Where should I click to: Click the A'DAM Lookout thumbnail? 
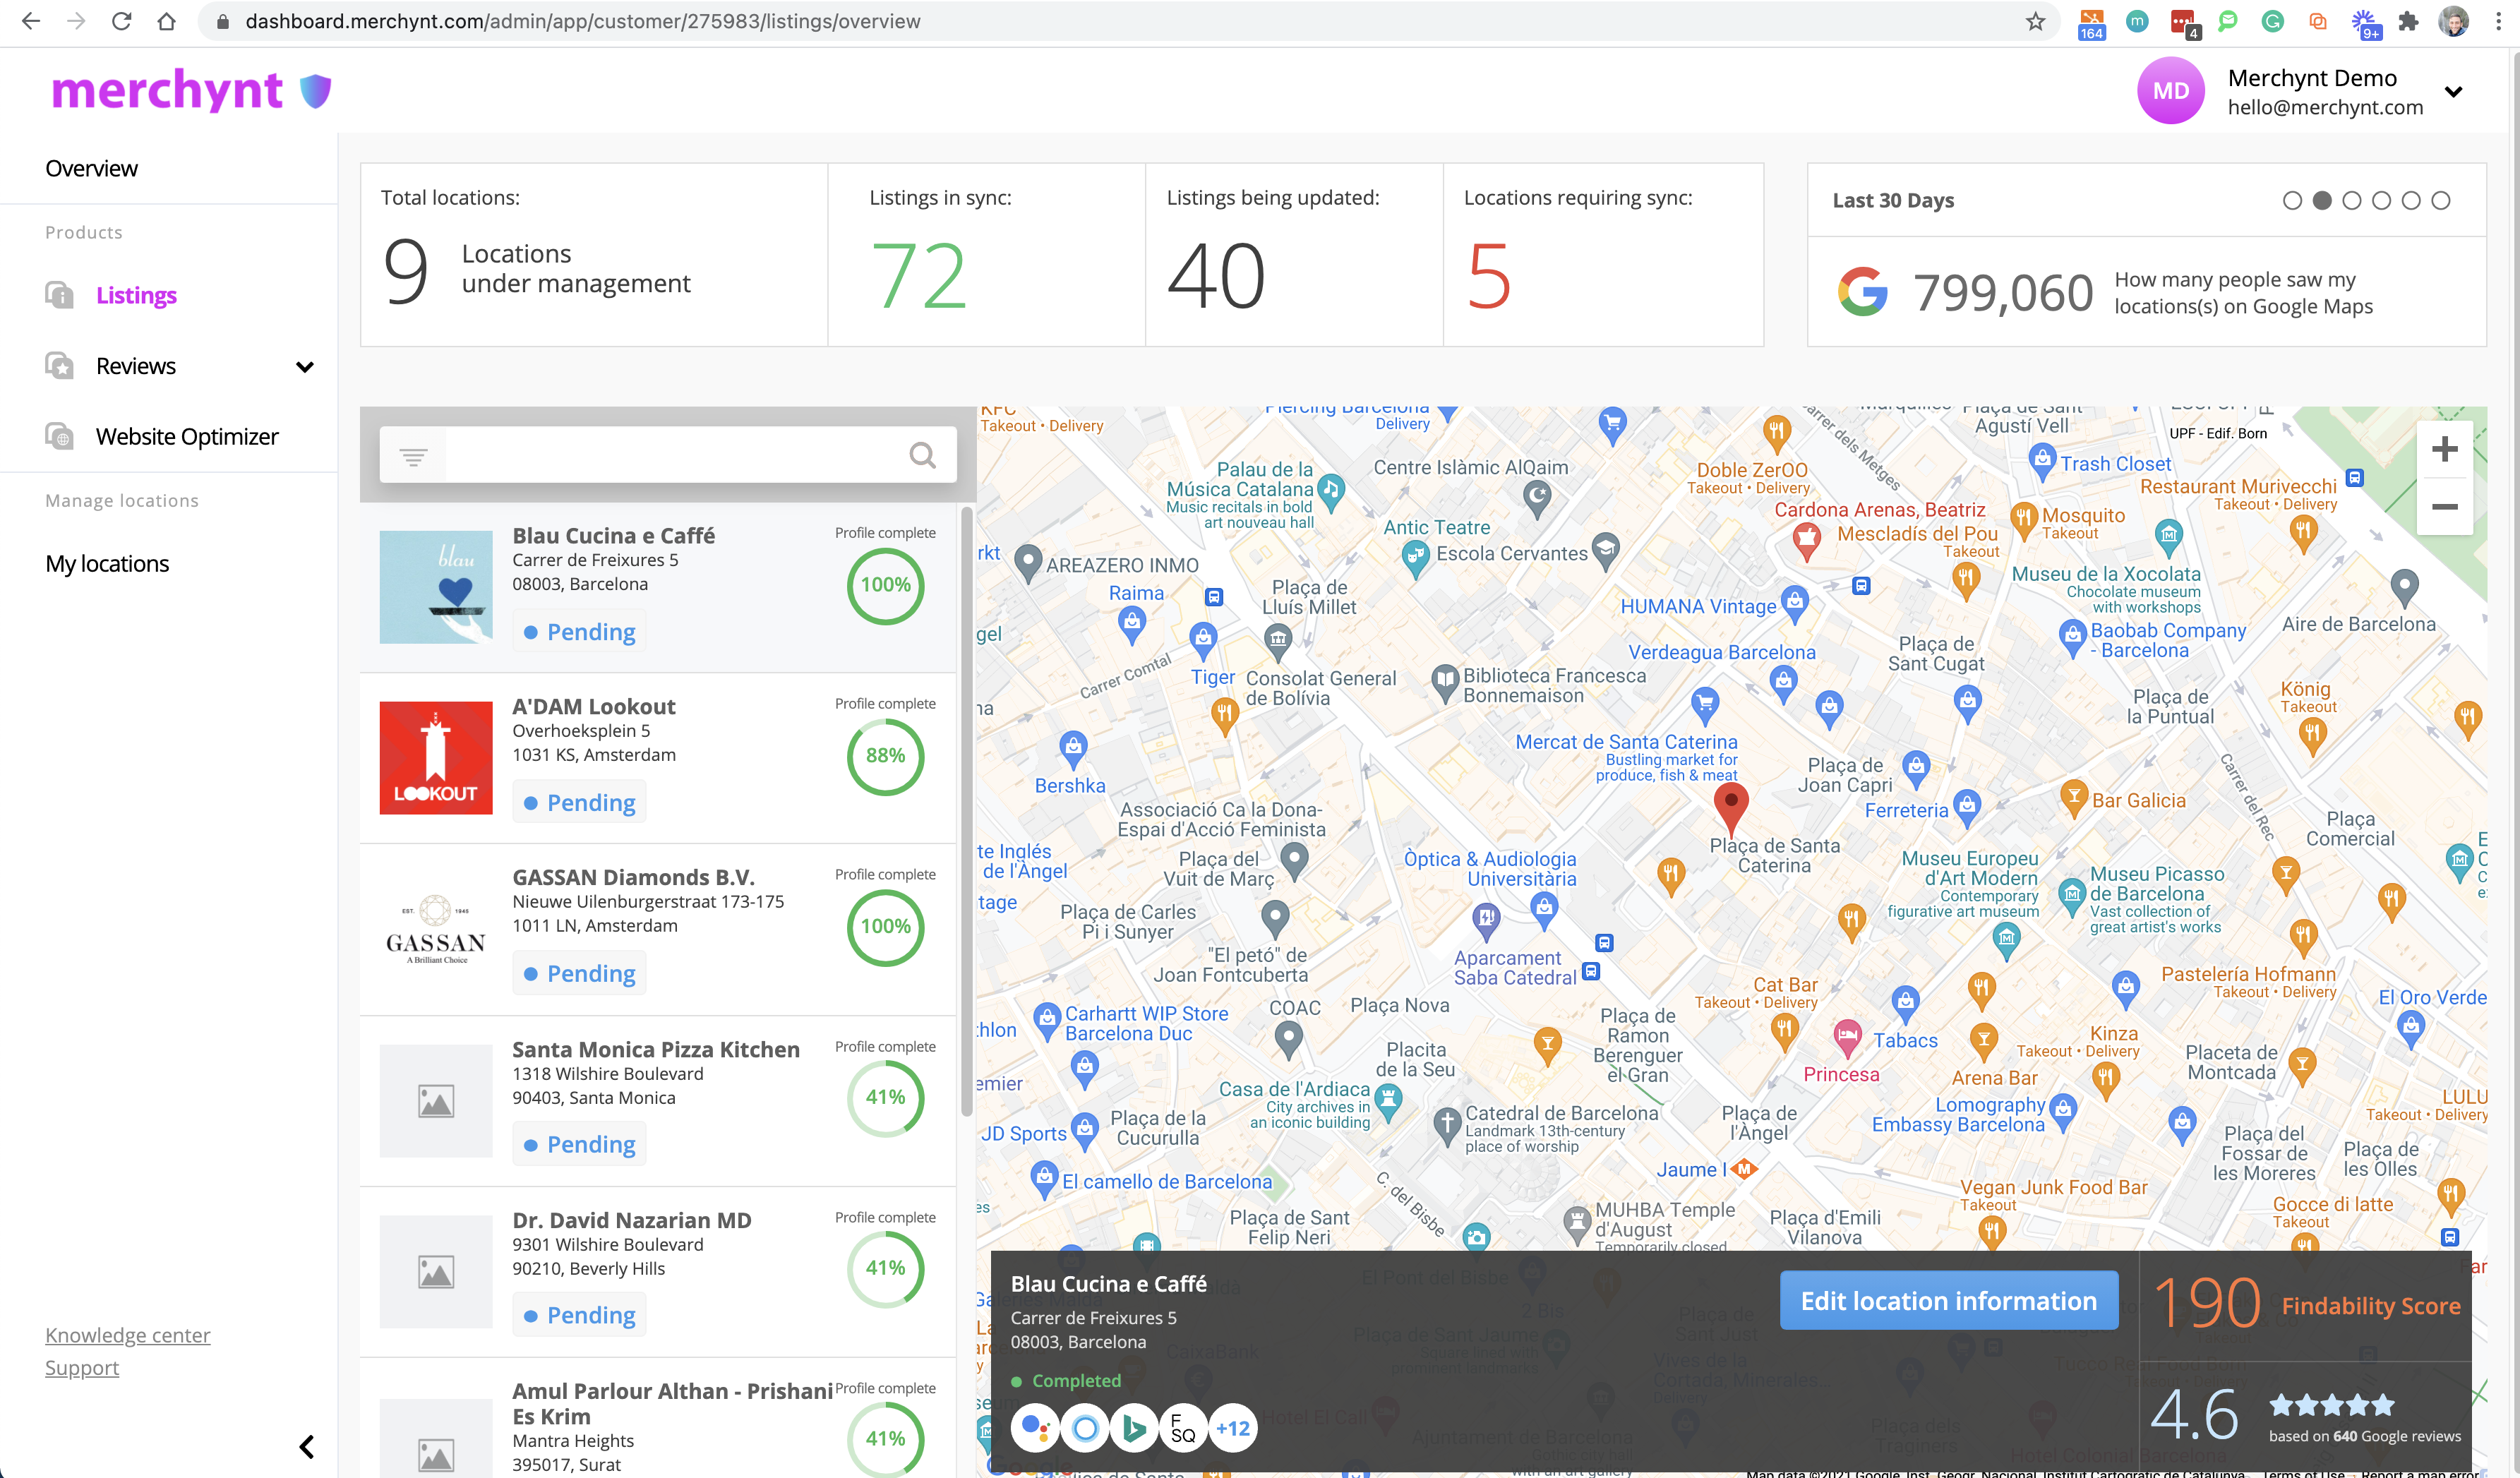click(436, 757)
